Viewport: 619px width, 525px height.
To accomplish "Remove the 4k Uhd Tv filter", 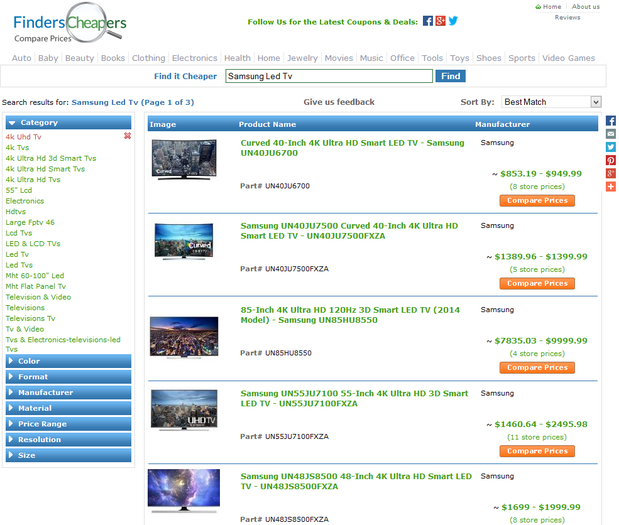I will coord(127,136).
